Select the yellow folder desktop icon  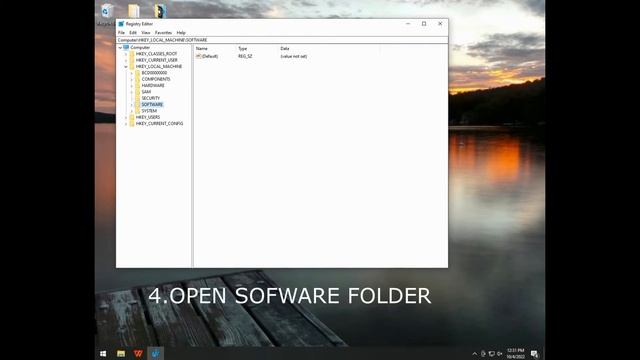click(133, 11)
